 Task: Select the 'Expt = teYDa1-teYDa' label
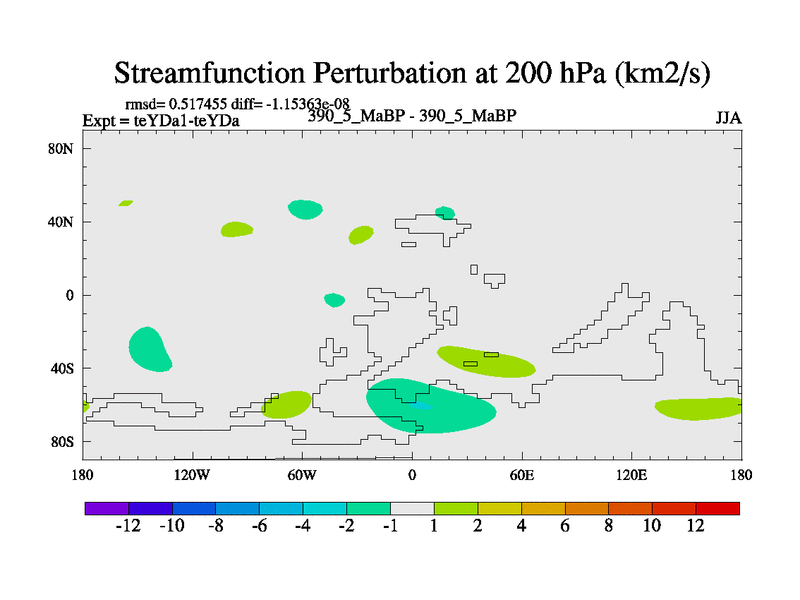click(160, 121)
